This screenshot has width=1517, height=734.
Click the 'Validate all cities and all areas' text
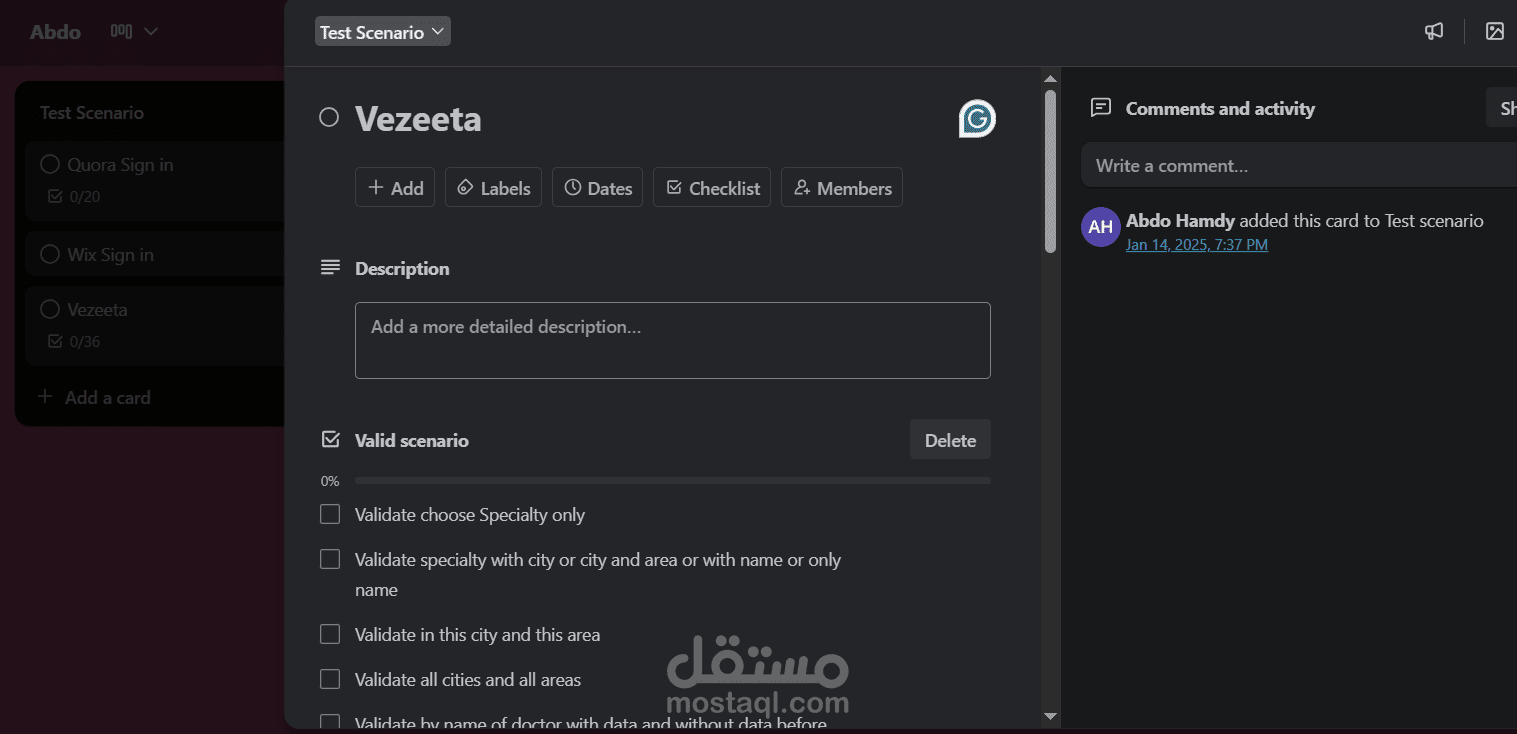468,680
